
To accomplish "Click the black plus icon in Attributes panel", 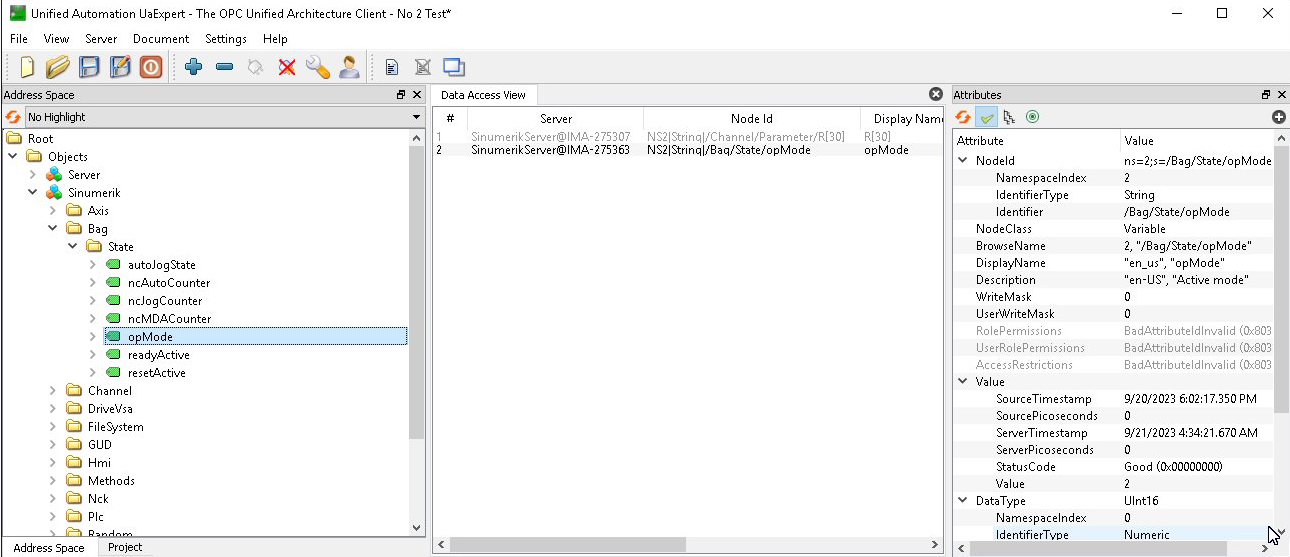I will (x=1279, y=117).
